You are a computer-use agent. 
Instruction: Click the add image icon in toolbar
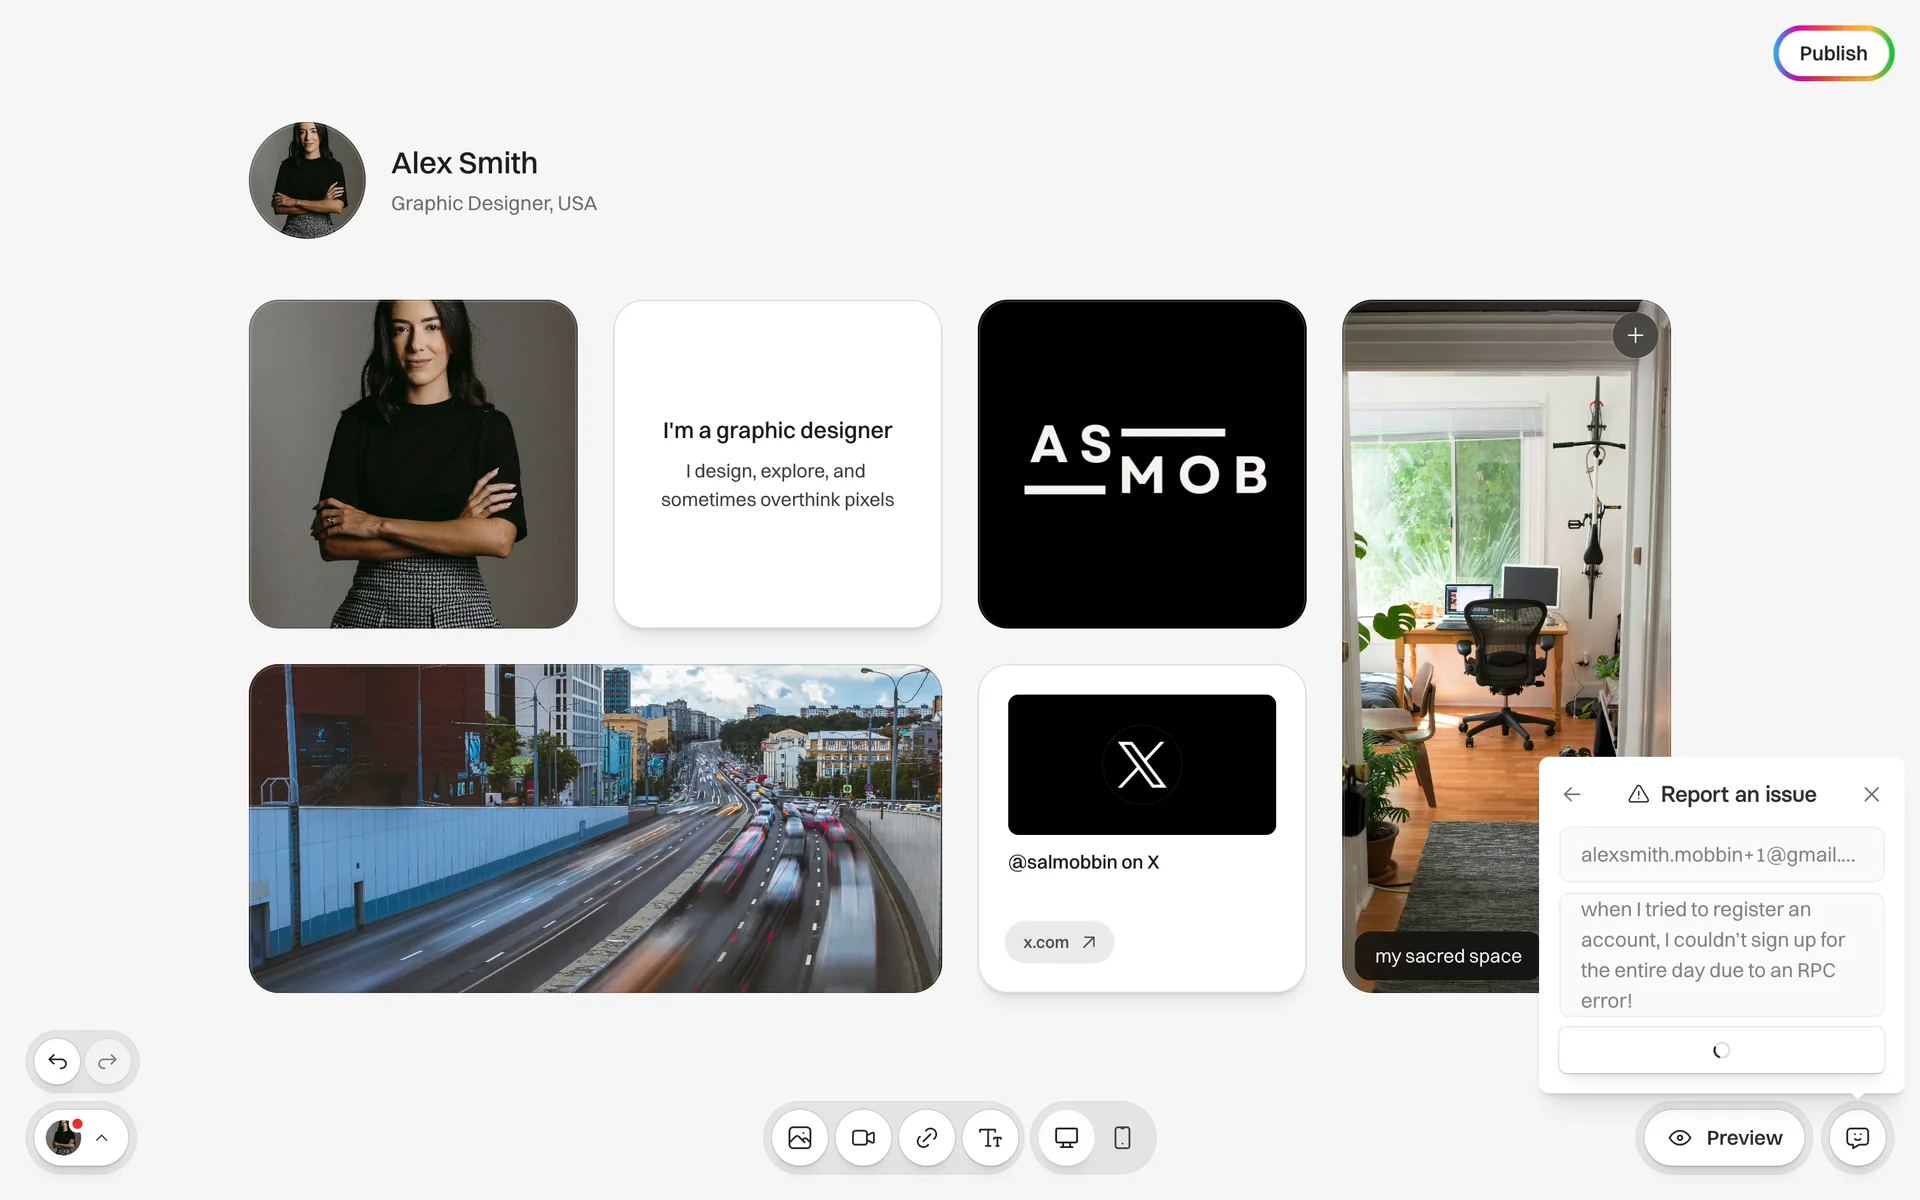tap(800, 1138)
